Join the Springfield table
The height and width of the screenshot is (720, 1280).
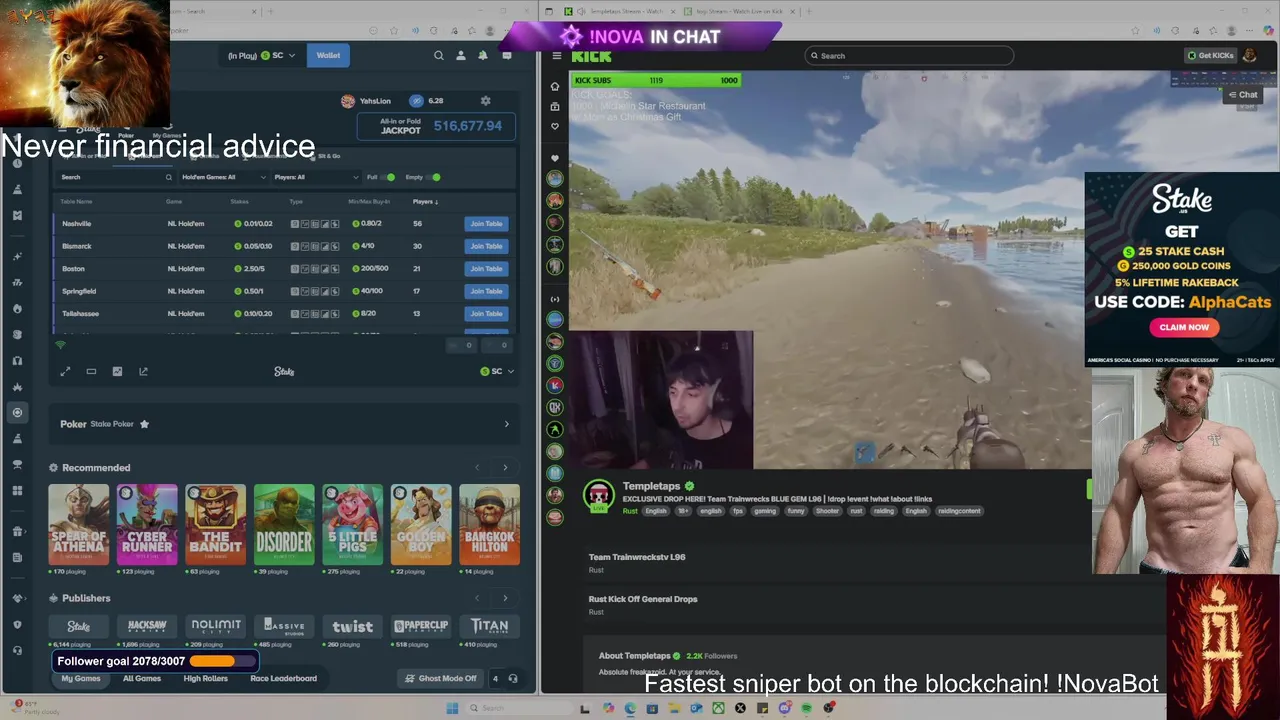486,291
